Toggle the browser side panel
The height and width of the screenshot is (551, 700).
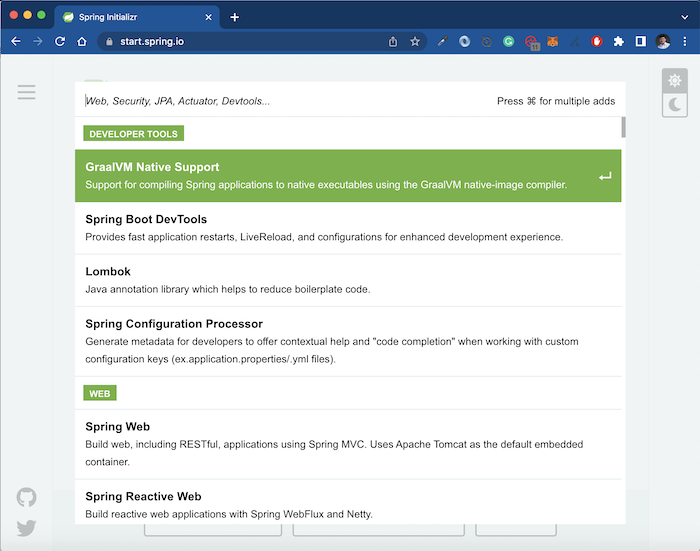pos(641,42)
